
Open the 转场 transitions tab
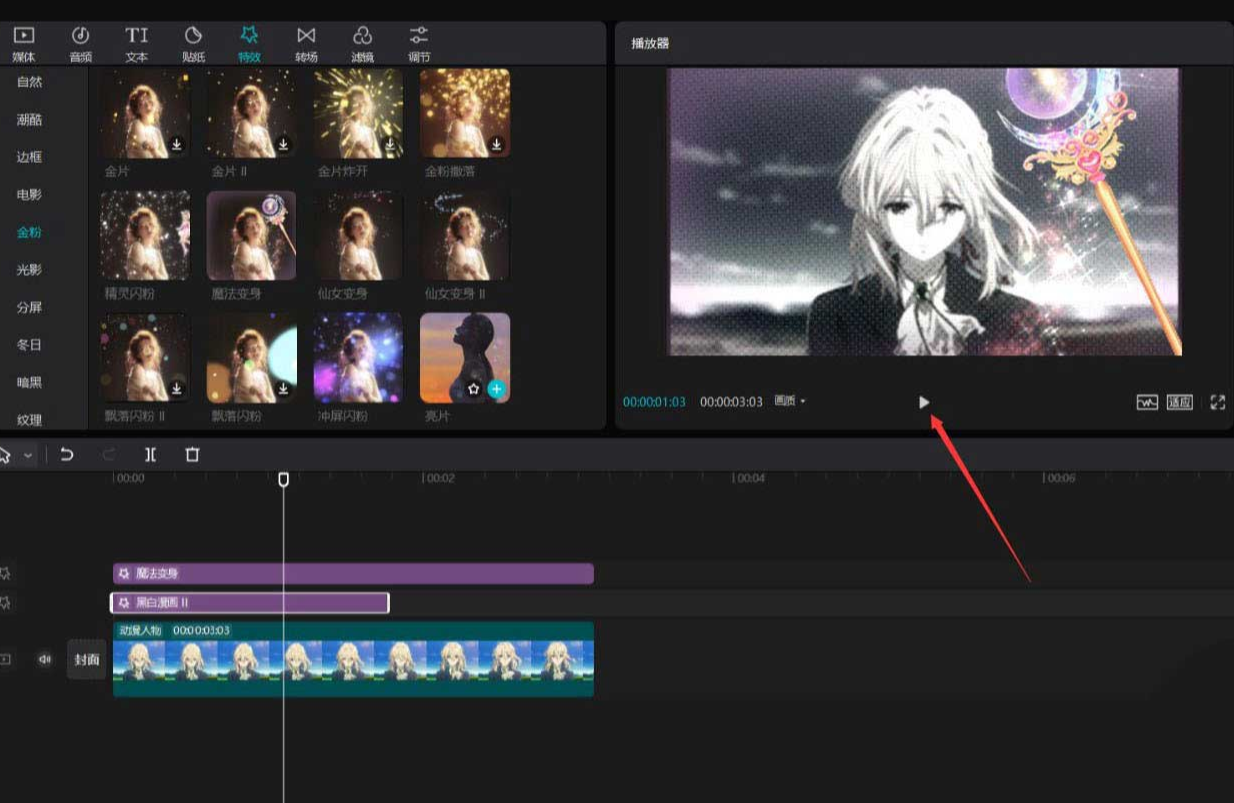[x=306, y=44]
